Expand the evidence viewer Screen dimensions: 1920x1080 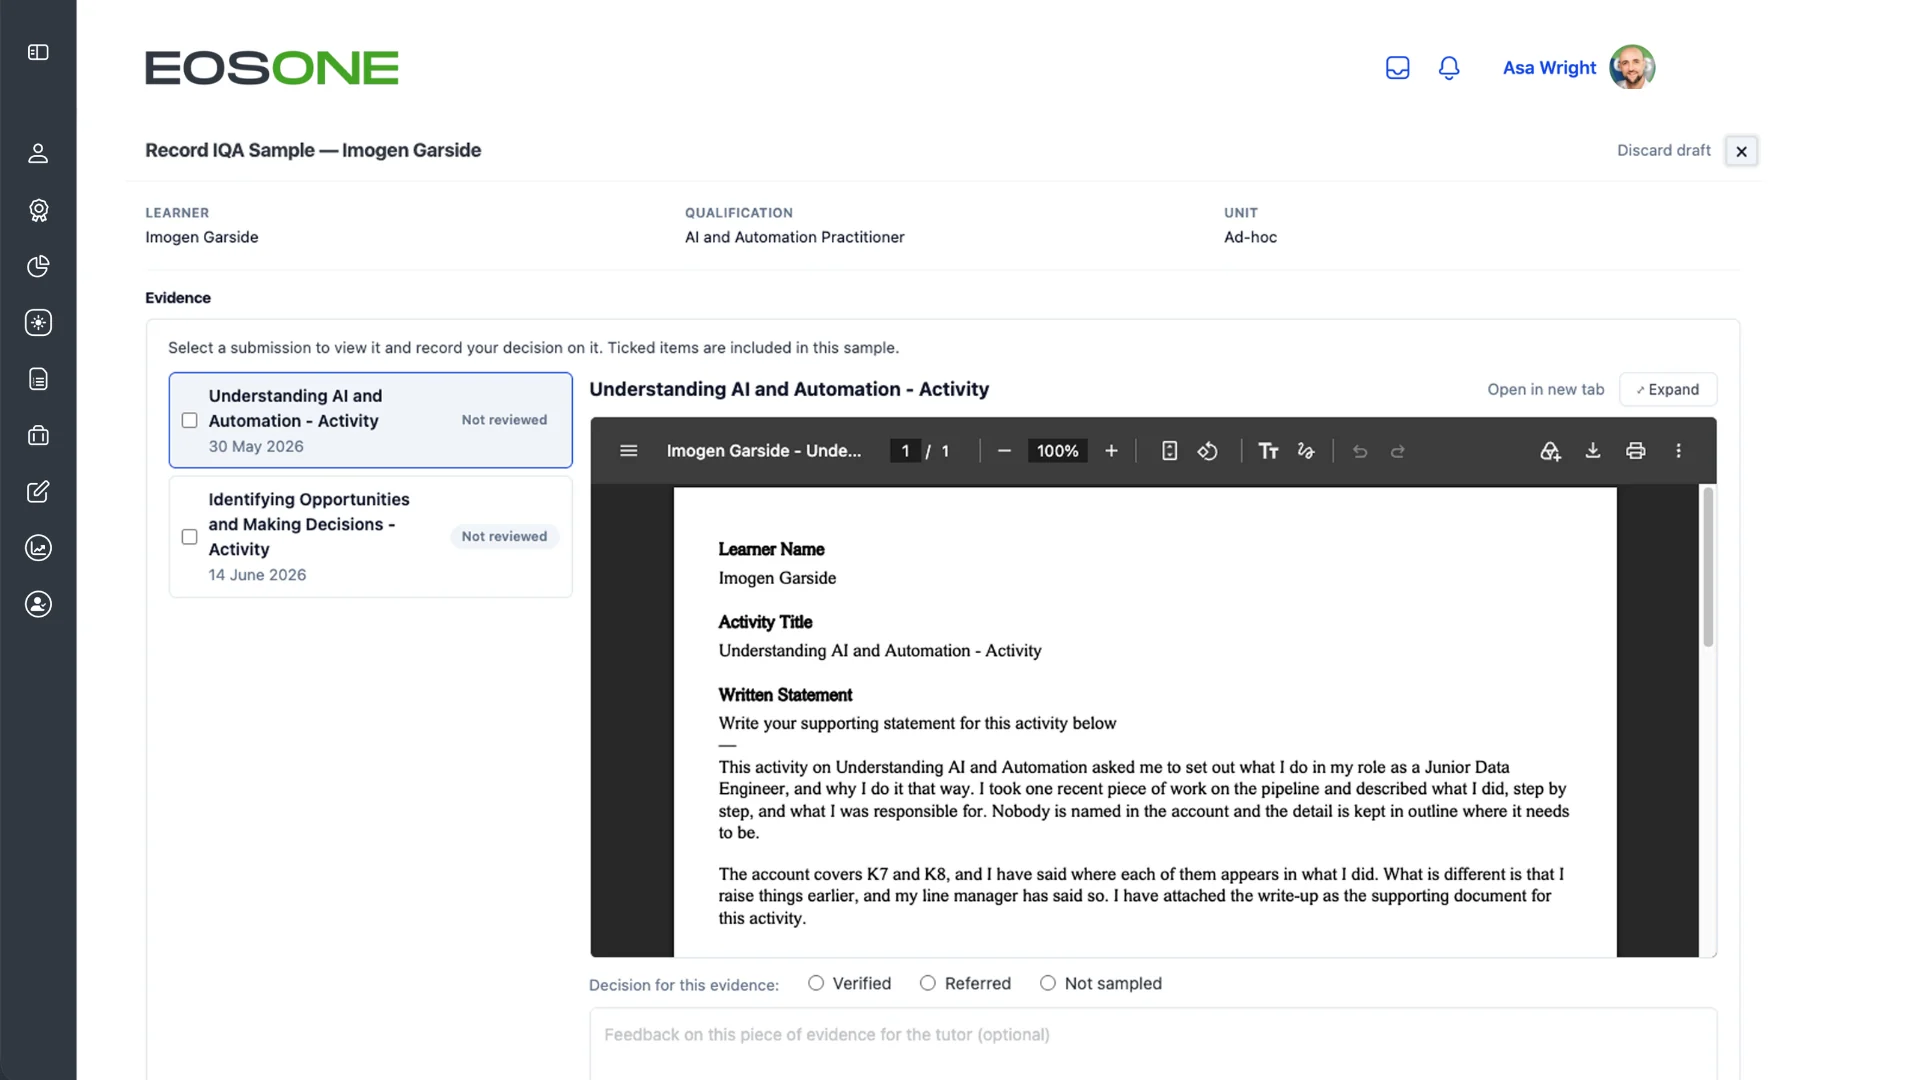(1668, 390)
